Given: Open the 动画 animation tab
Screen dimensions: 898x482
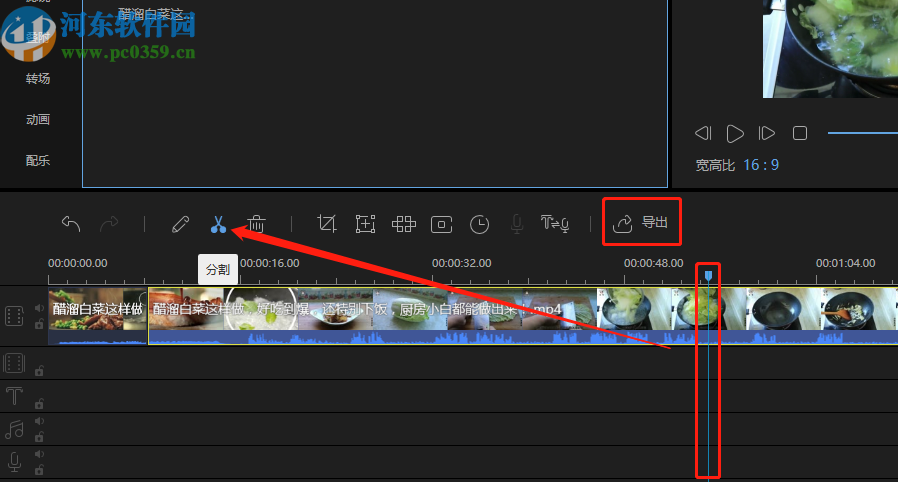Looking at the screenshot, I should (x=38, y=120).
